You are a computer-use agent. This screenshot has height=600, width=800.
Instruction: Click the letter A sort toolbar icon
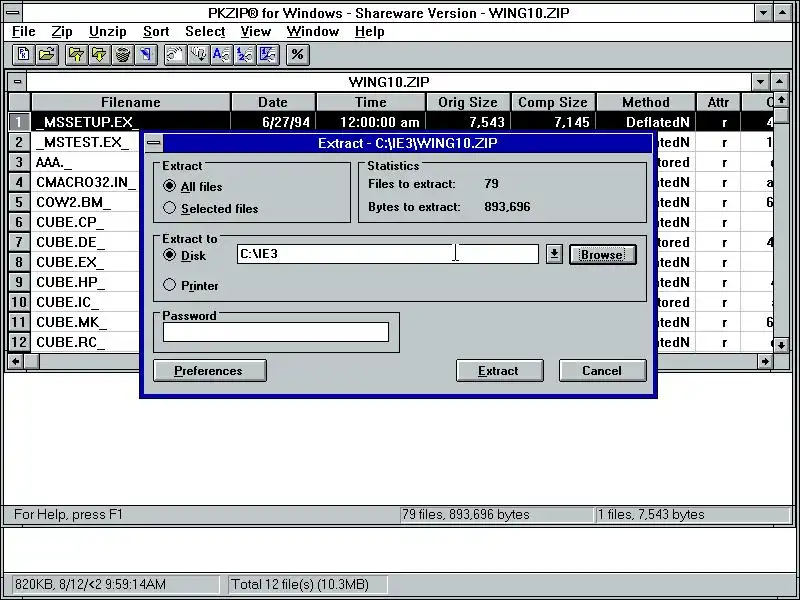coord(221,55)
